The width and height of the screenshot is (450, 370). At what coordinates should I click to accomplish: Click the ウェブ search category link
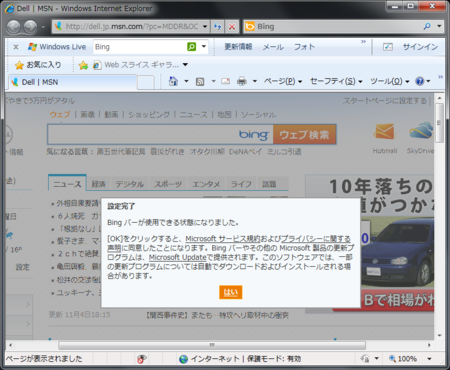(60, 115)
